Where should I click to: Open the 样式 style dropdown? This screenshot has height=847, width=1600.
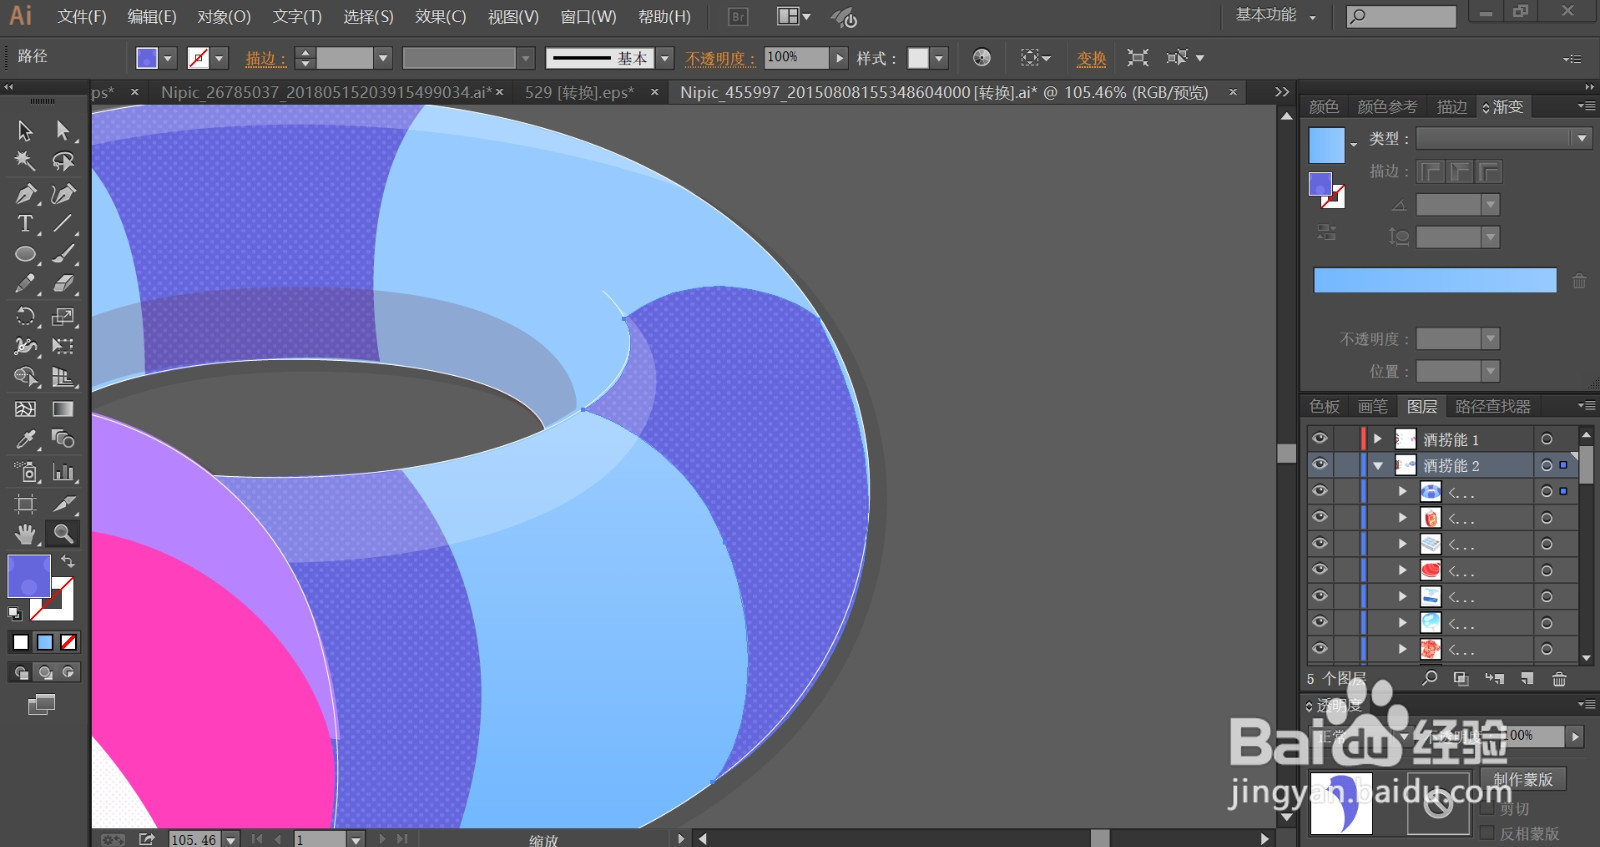939,58
